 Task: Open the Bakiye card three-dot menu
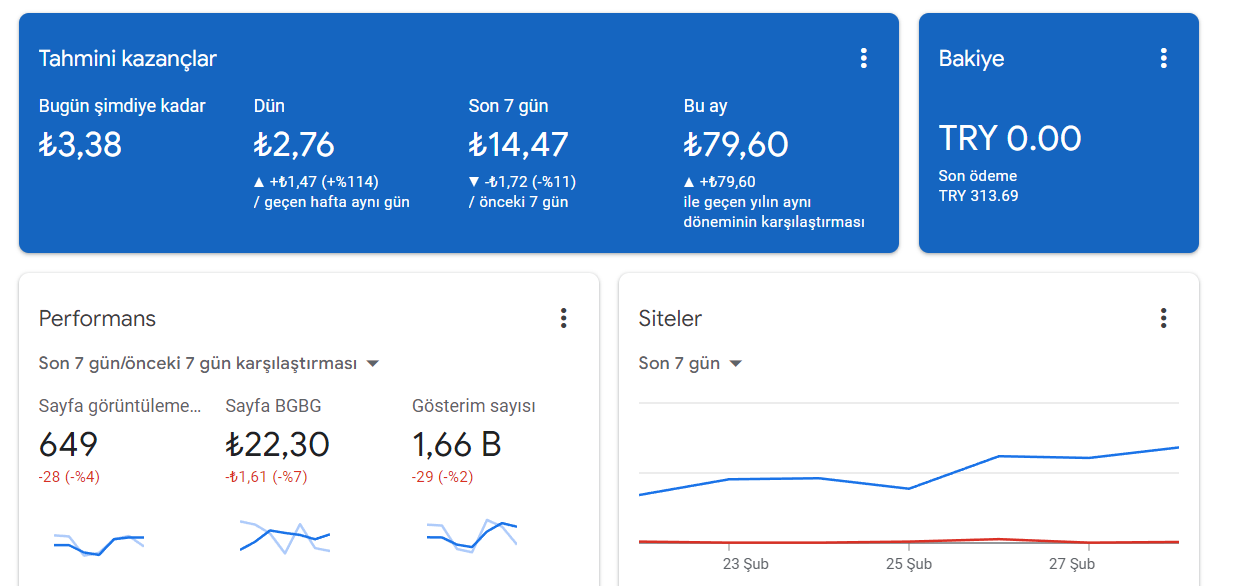[1163, 58]
